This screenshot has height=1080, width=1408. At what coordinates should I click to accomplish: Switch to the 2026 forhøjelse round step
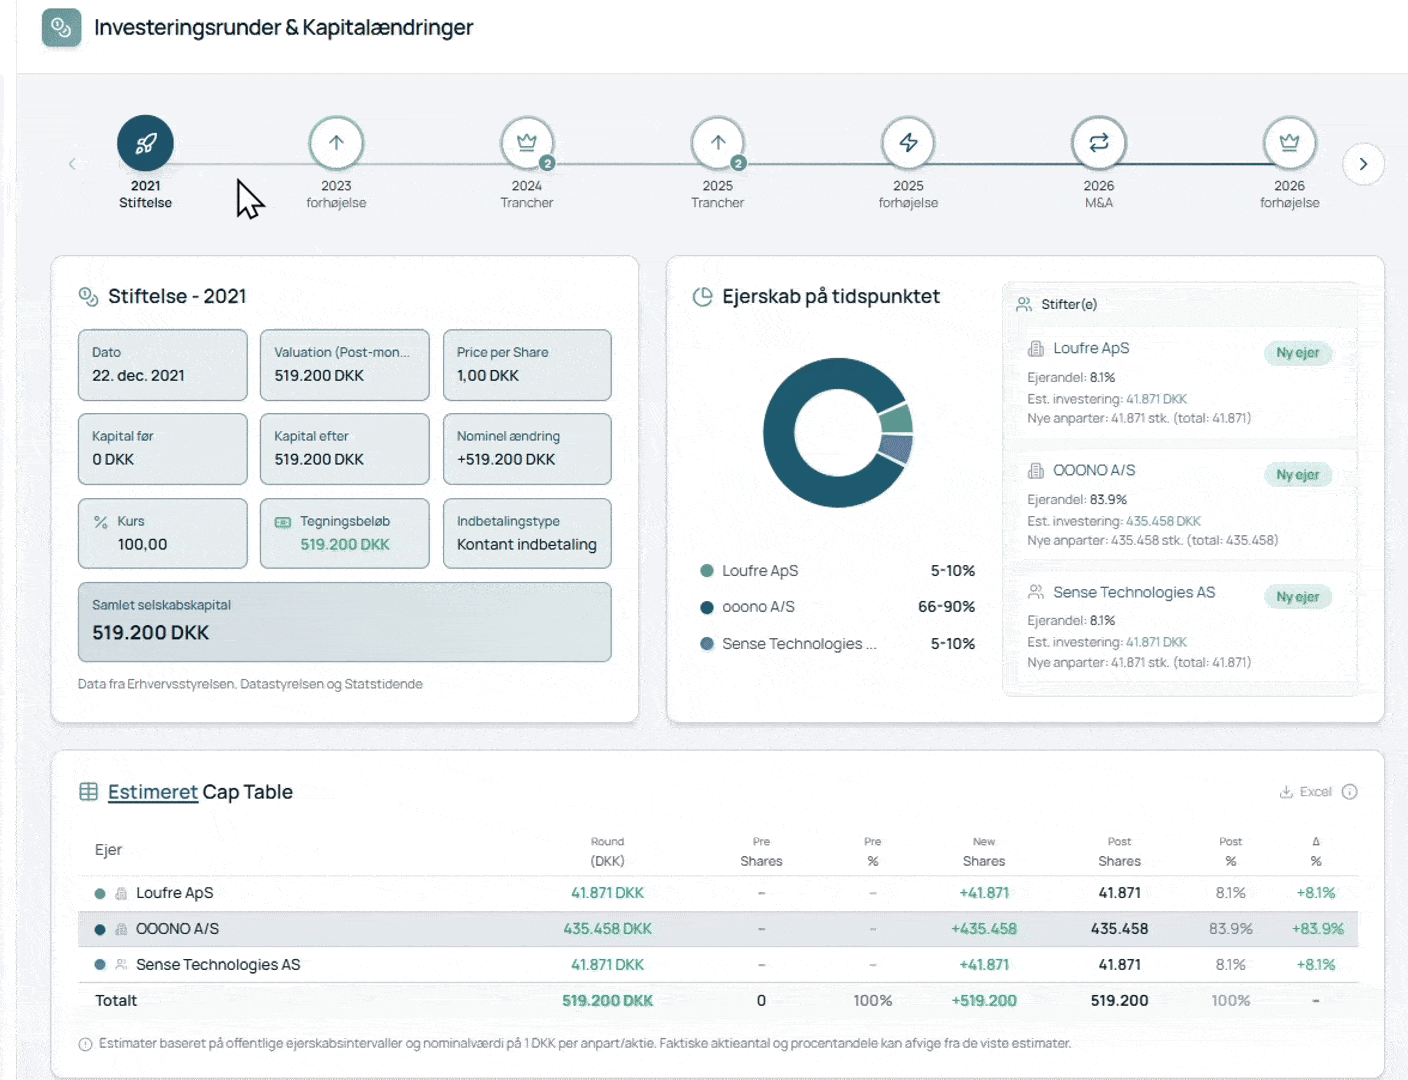click(x=1289, y=142)
